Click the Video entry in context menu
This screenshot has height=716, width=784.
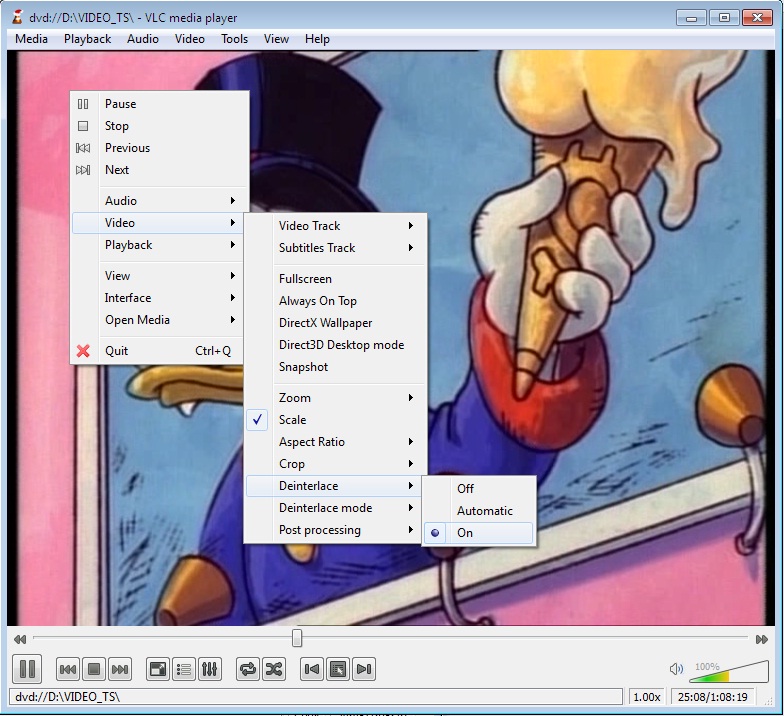tap(159, 223)
